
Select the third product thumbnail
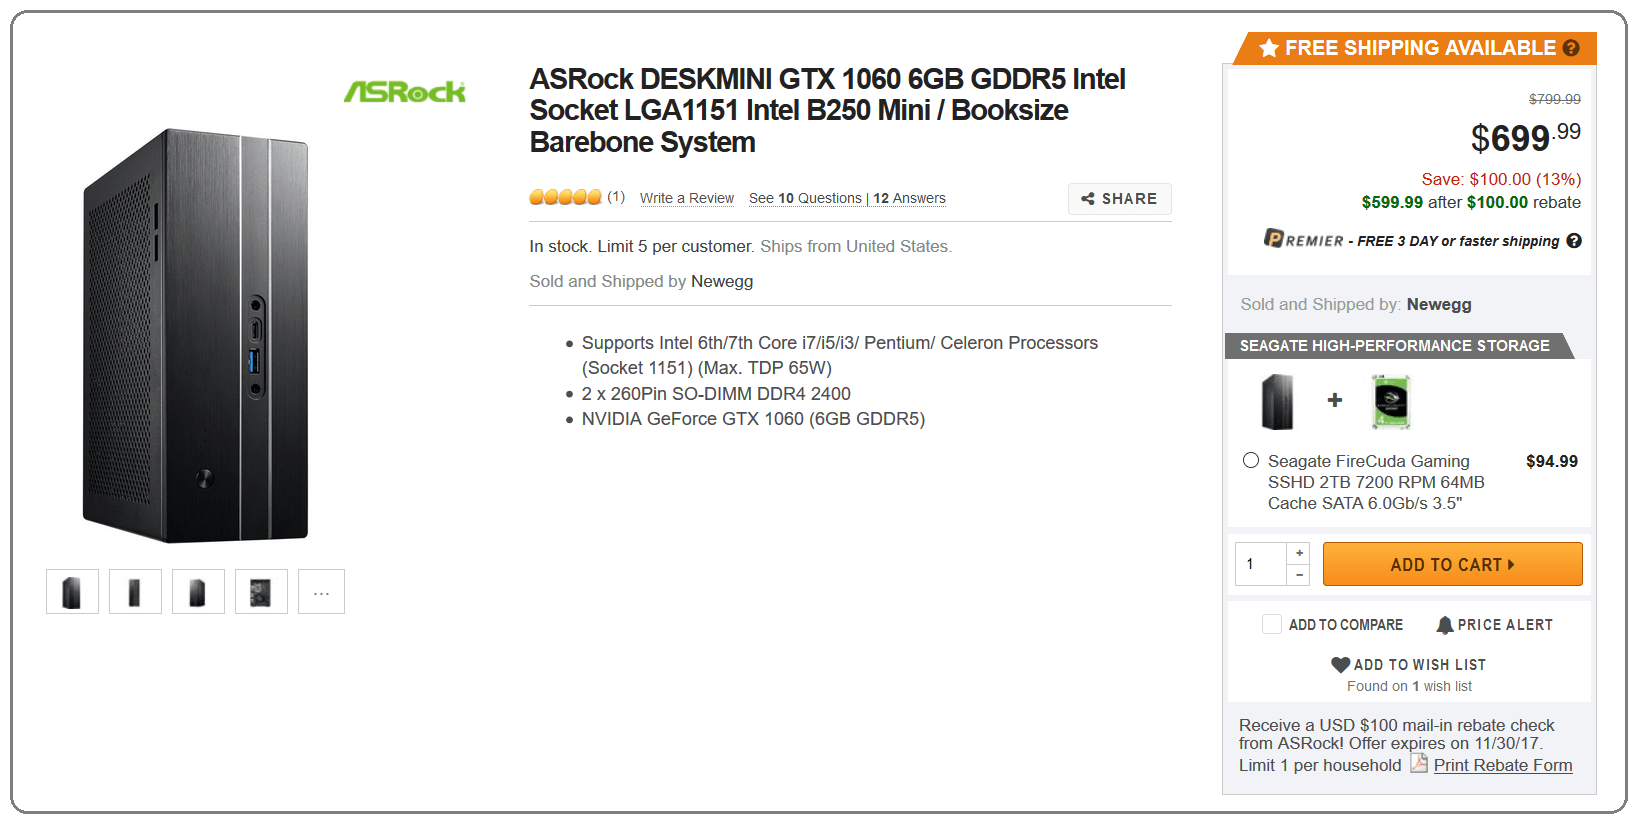pyautogui.click(x=198, y=592)
